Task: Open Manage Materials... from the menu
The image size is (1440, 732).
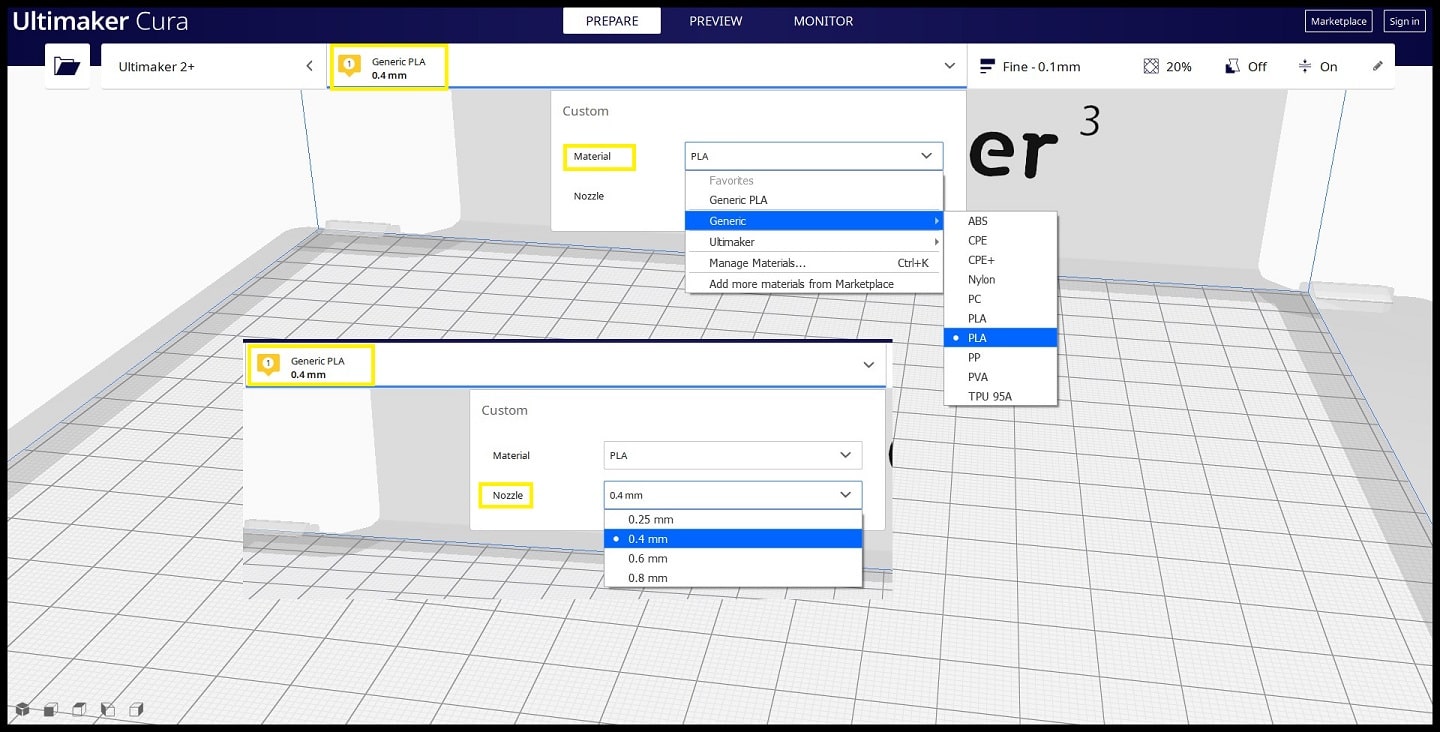Action: tap(814, 263)
